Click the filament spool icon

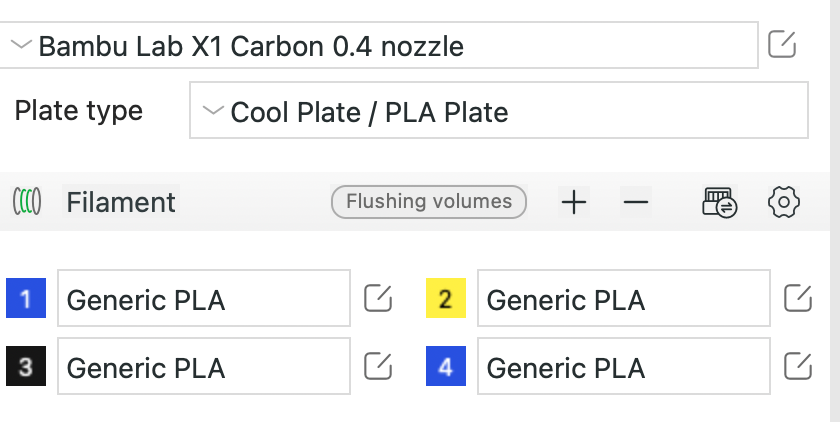(27, 203)
